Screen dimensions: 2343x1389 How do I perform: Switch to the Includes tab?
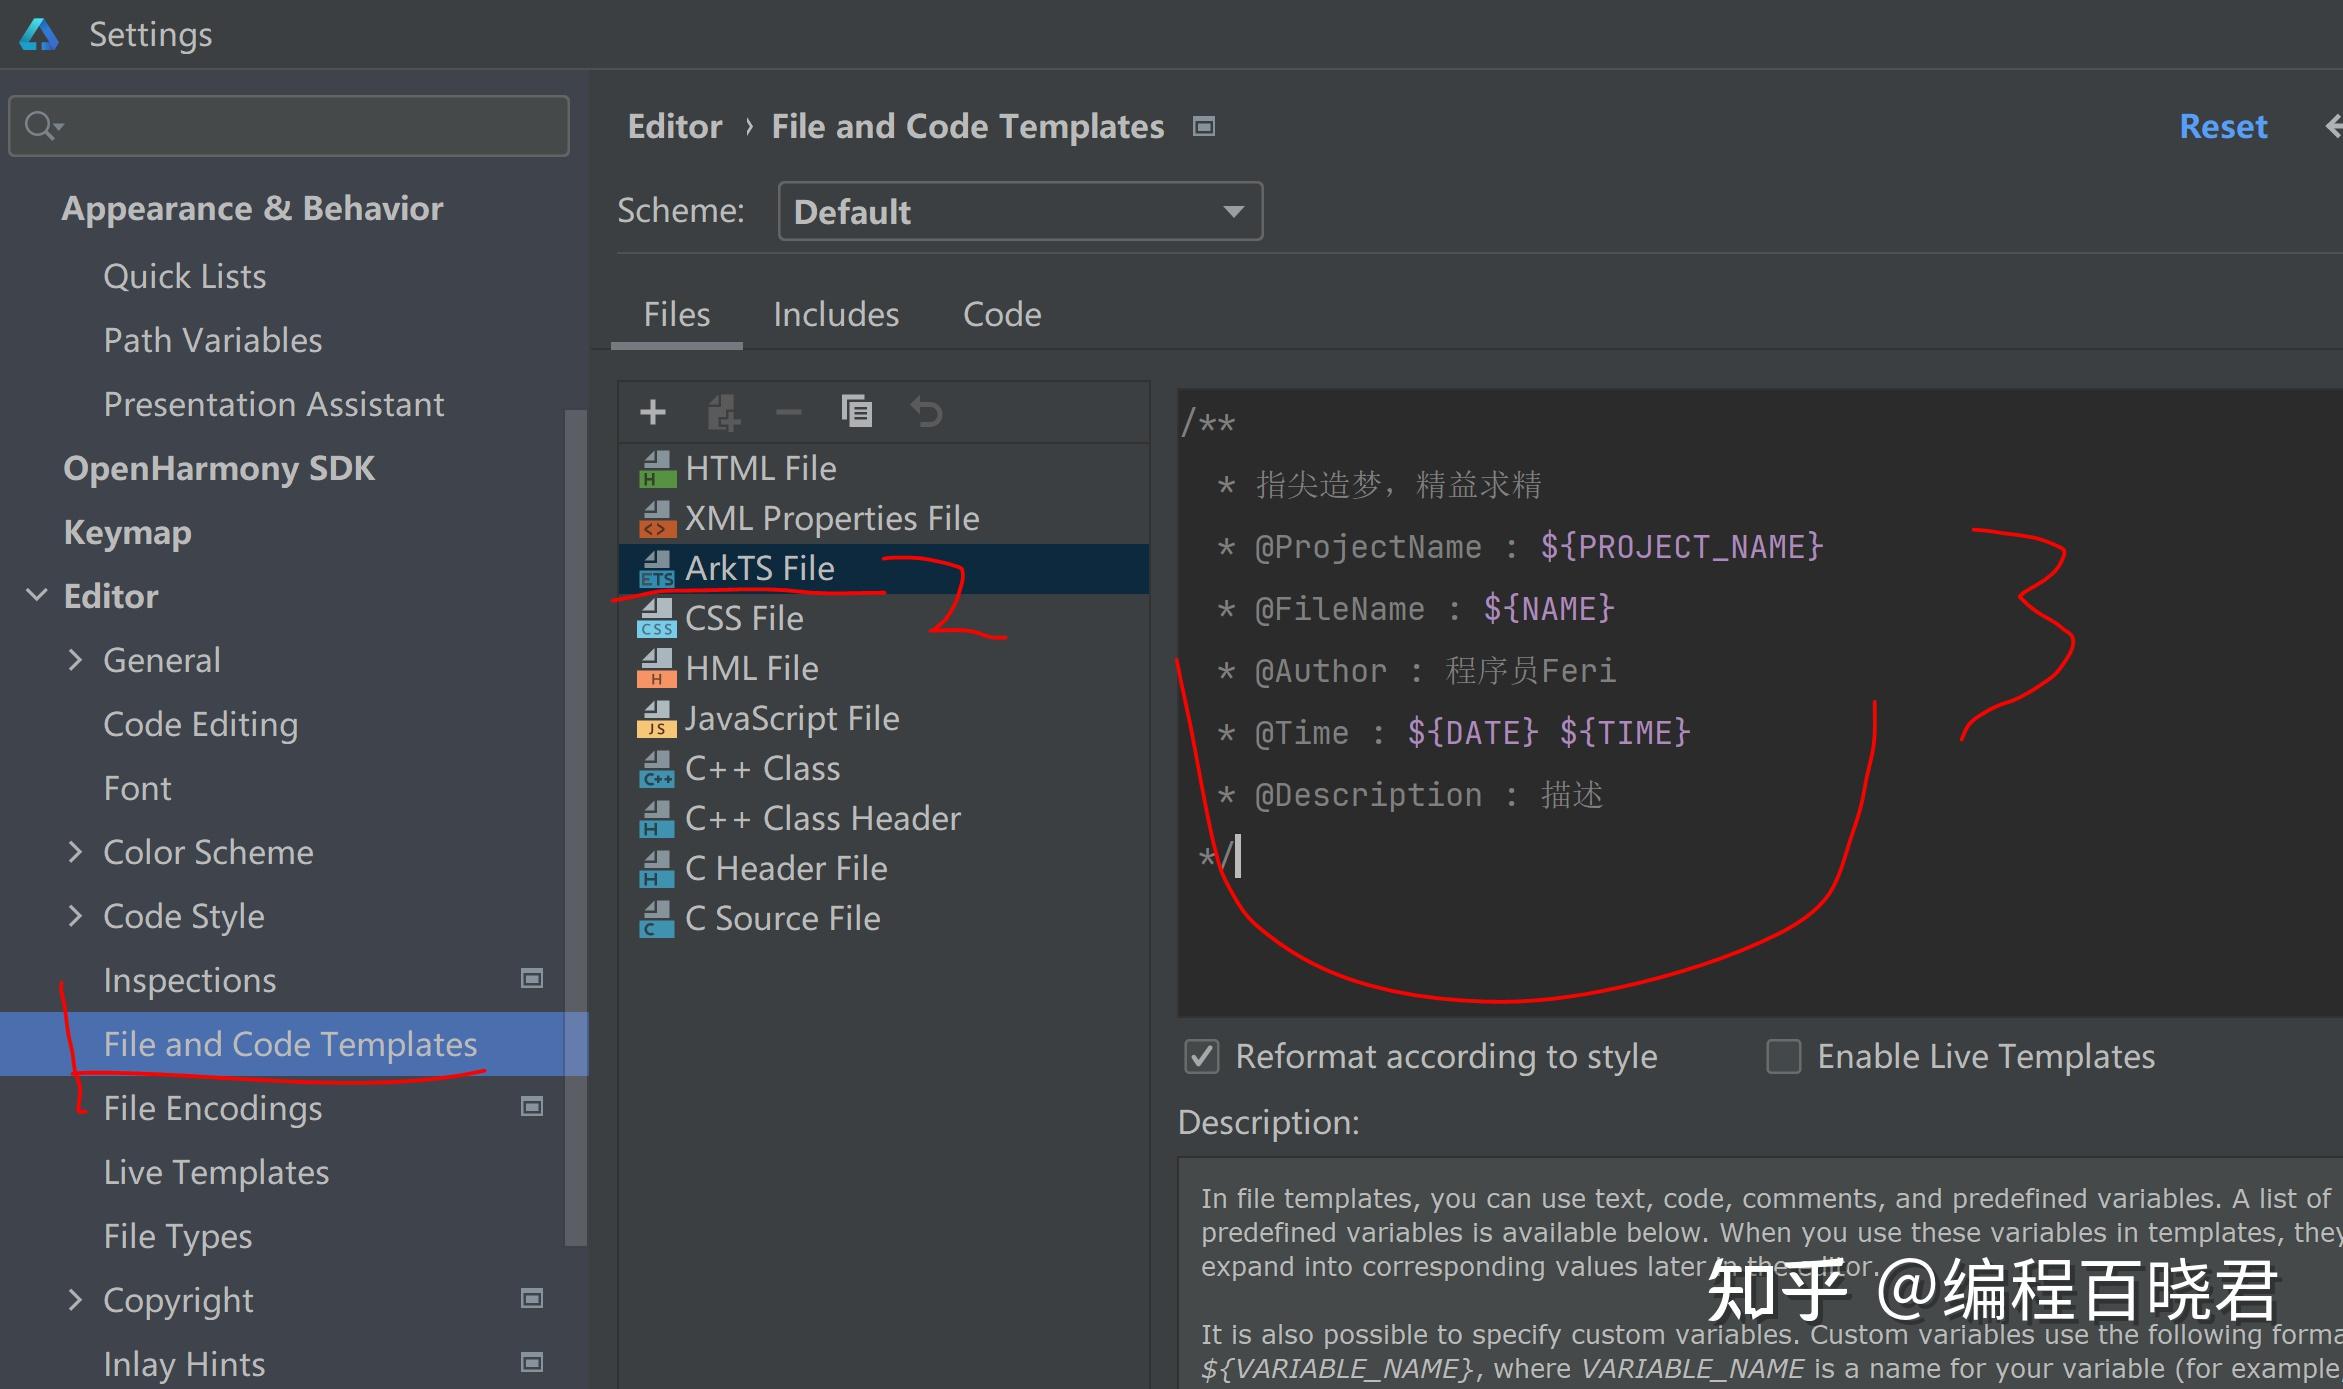pyautogui.click(x=836, y=315)
